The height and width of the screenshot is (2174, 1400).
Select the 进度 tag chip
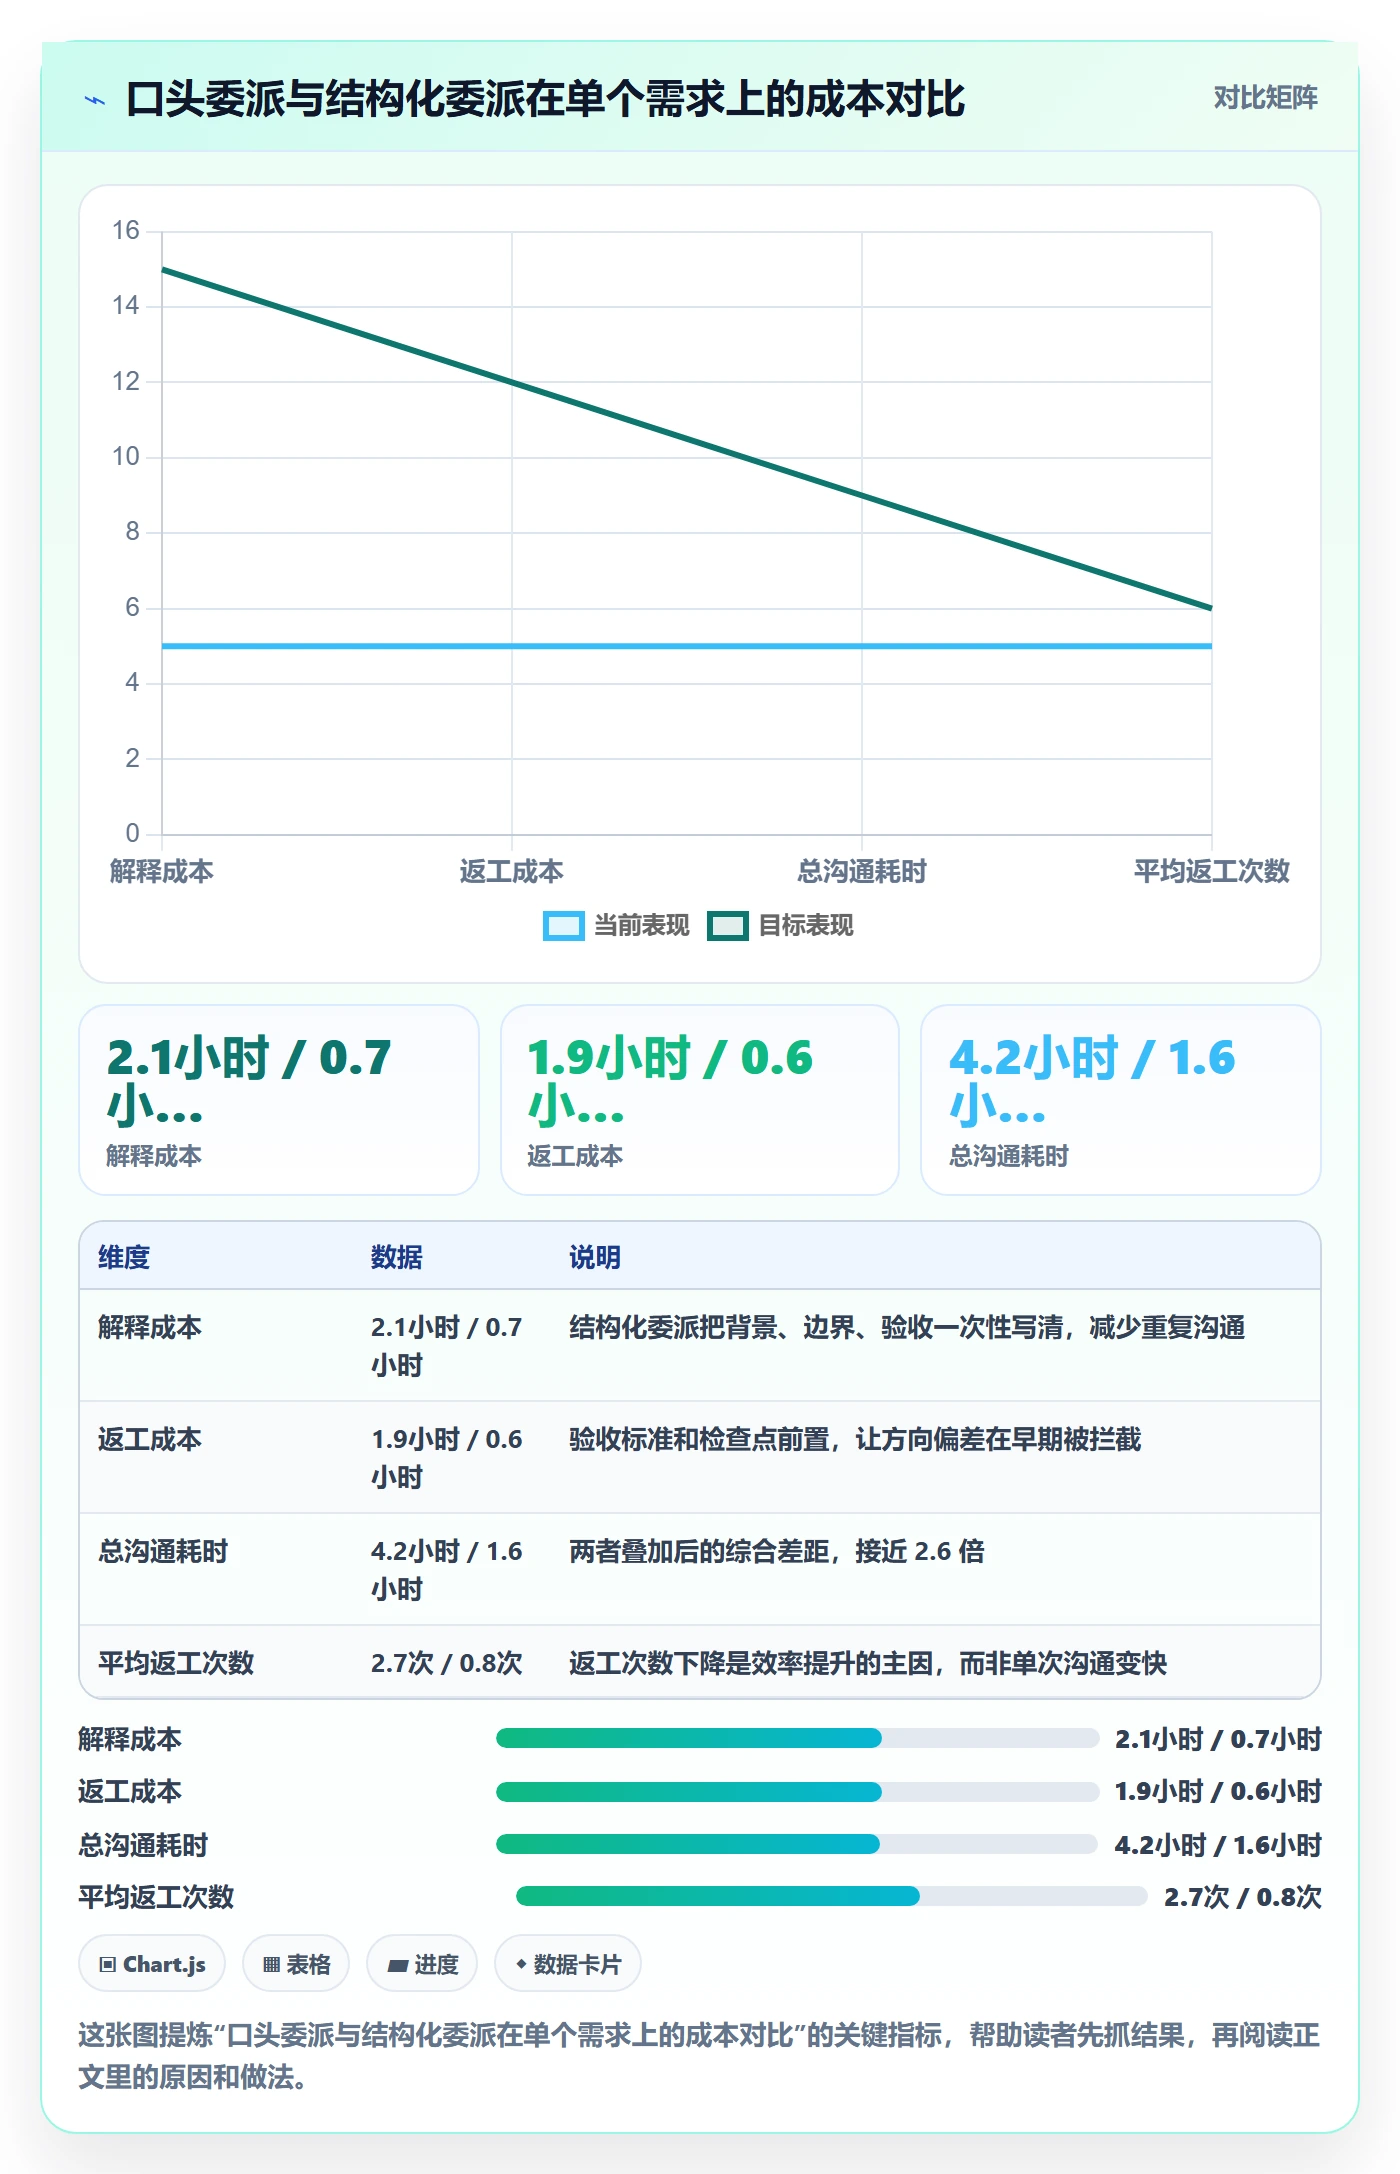[x=422, y=1964]
